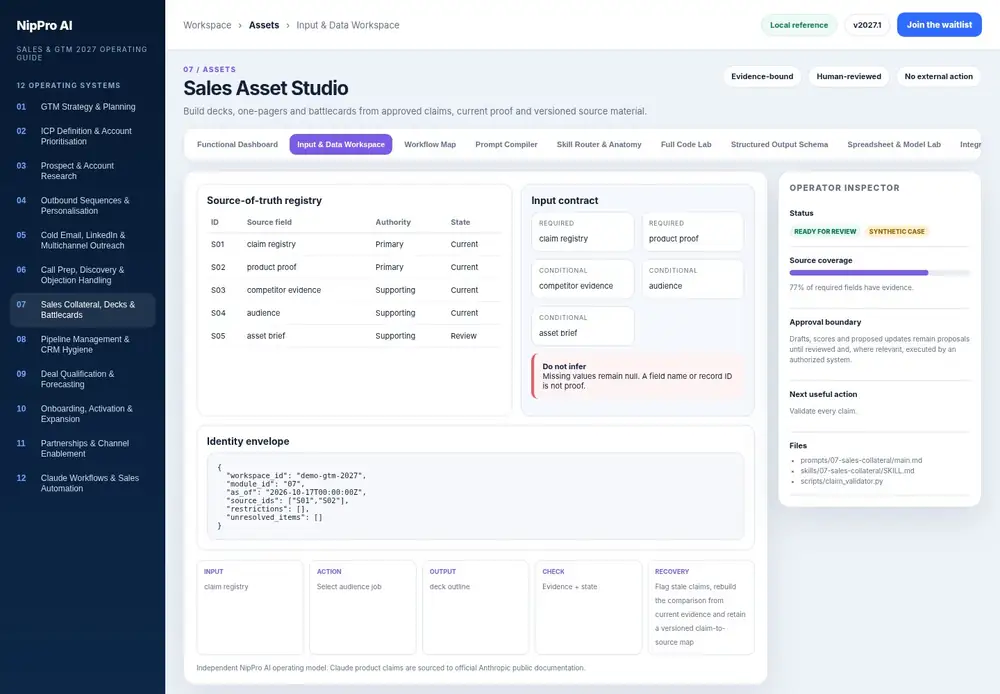The image size is (1000, 694).
Task: Select the S04 audience row
Action: pos(355,313)
